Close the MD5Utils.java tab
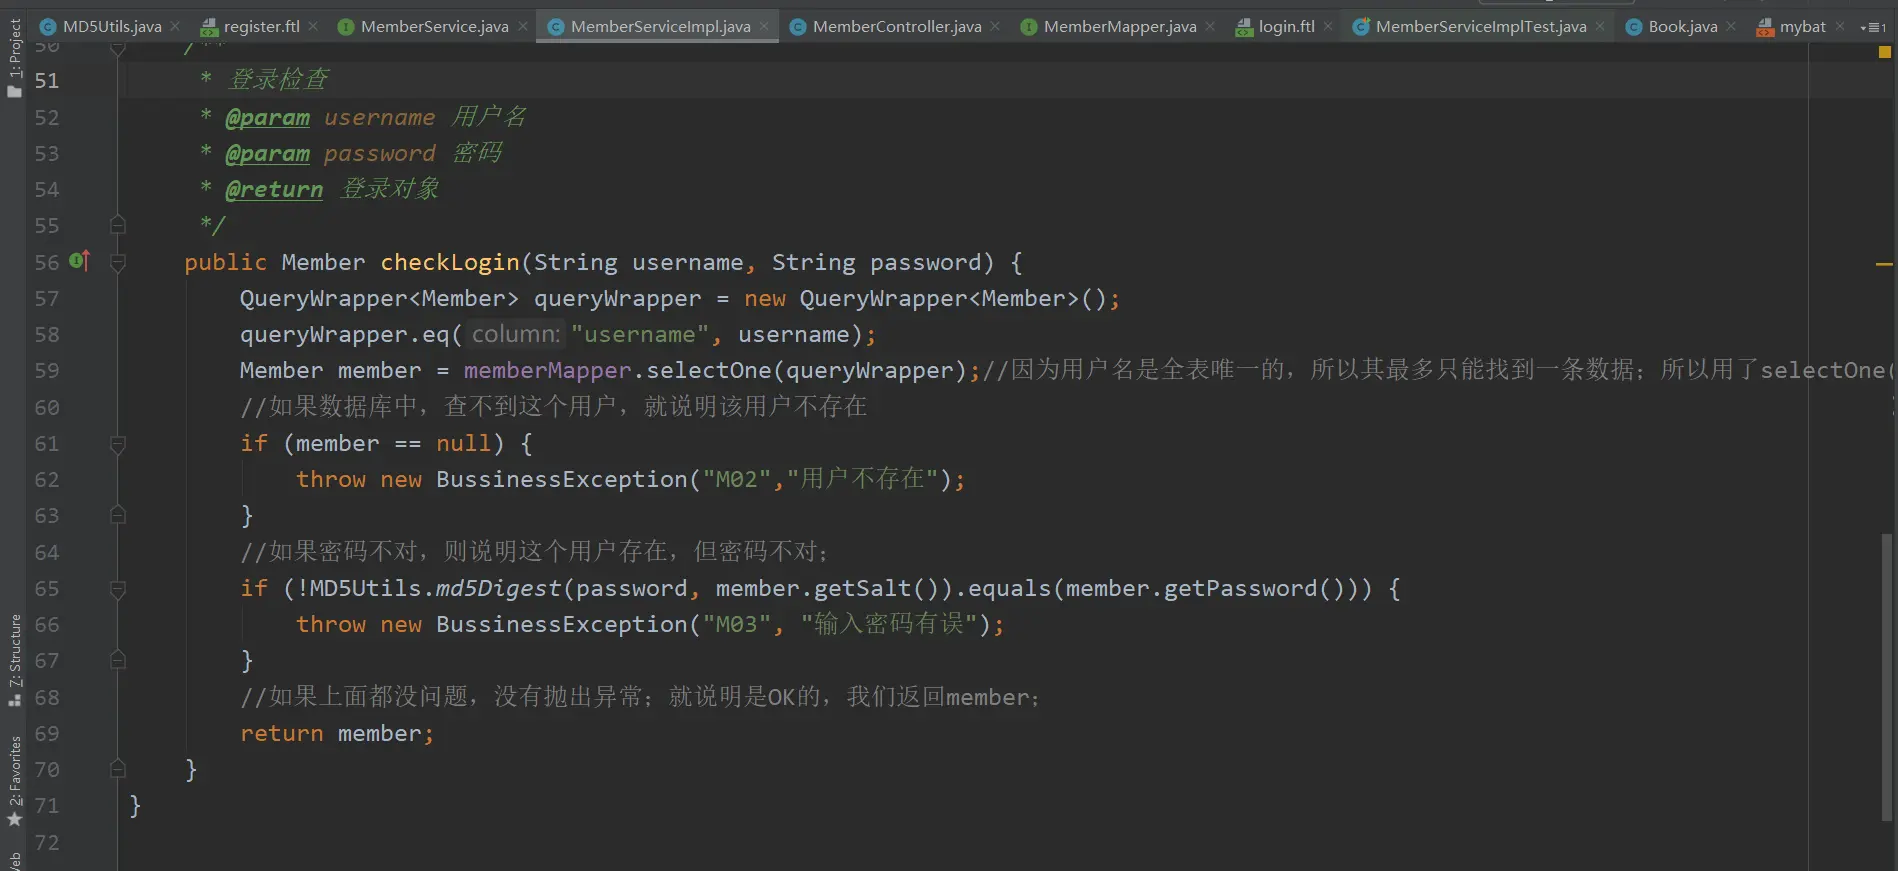 click(176, 26)
